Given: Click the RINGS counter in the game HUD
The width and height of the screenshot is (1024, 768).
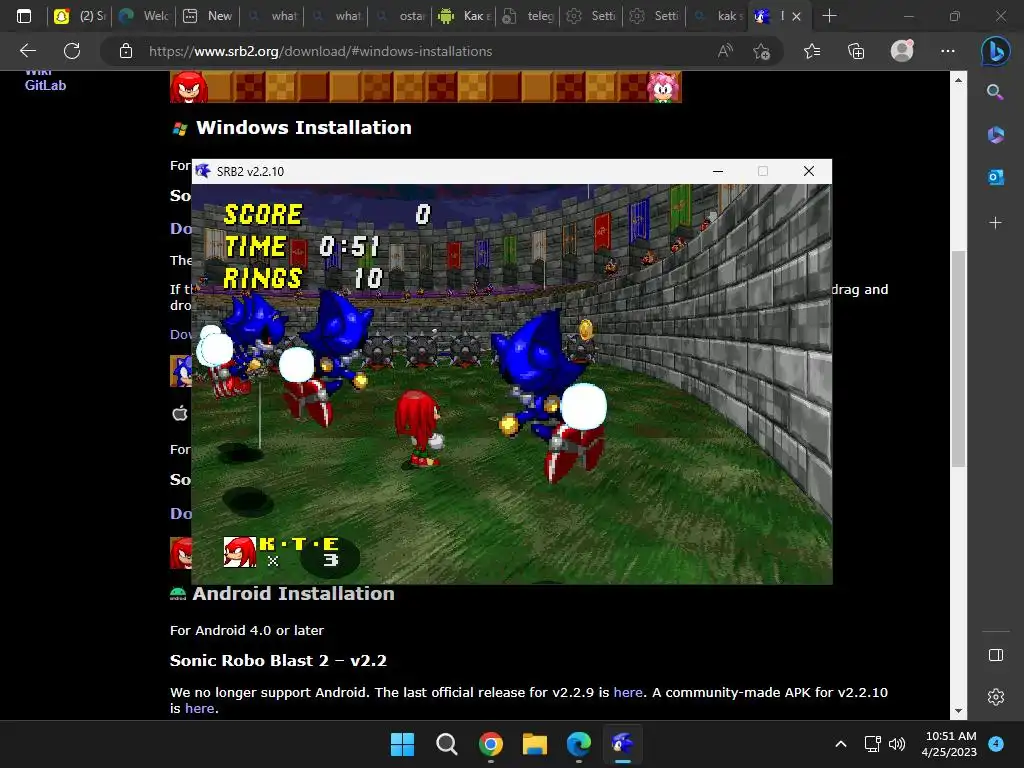Looking at the screenshot, I should 303,278.
